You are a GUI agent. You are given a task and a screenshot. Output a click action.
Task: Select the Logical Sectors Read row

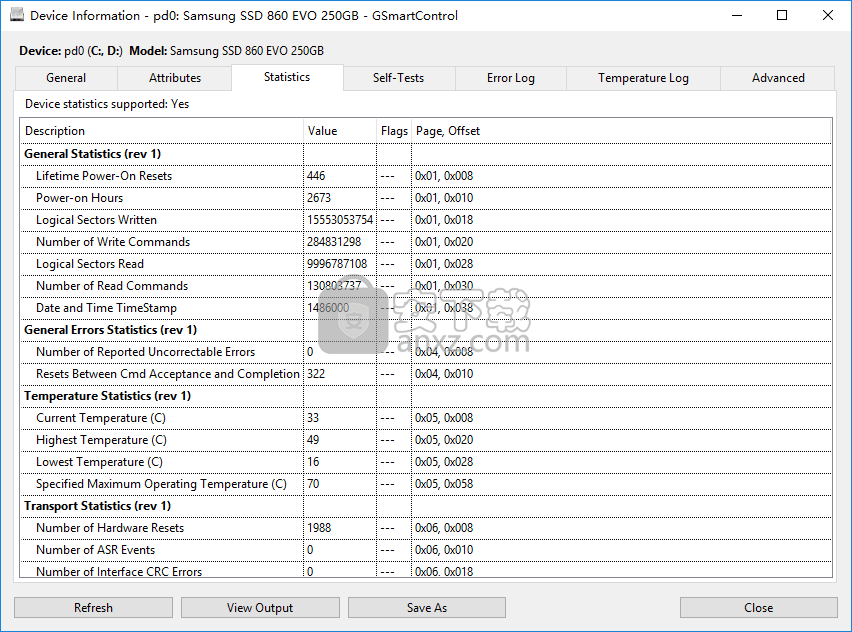(426, 264)
